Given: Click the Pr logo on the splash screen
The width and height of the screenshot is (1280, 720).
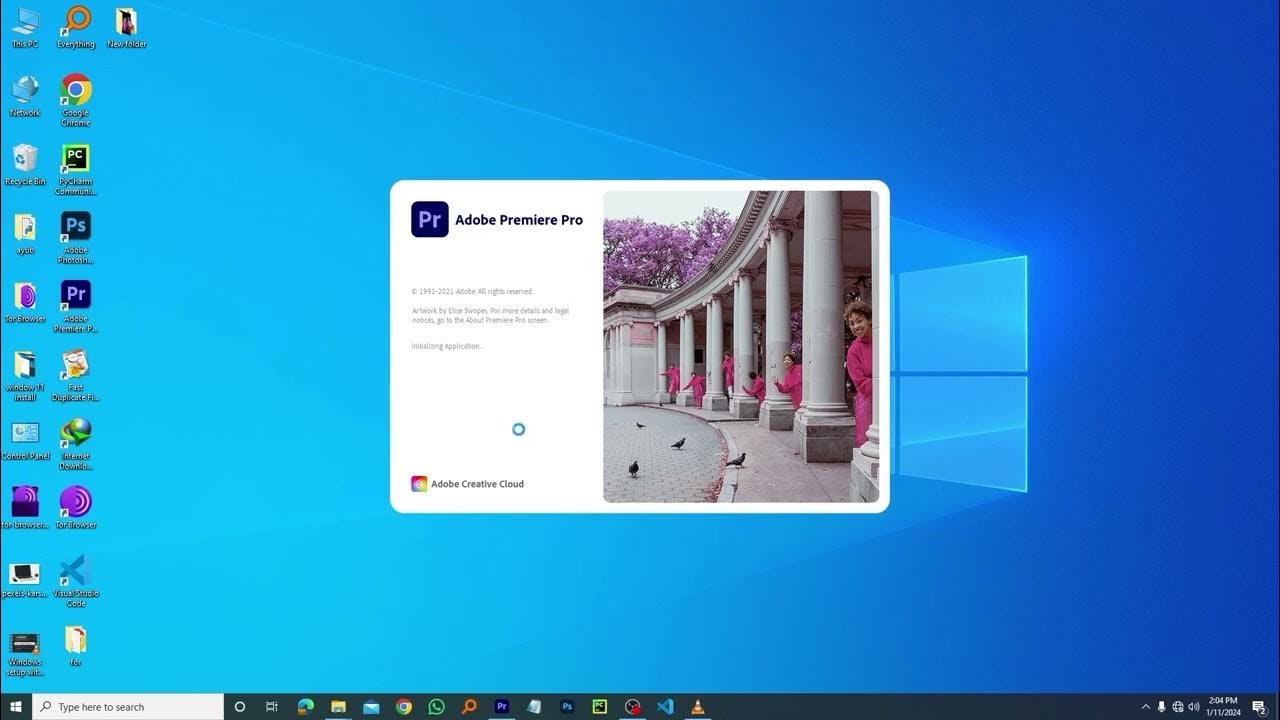Looking at the screenshot, I should [x=430, y=219].
